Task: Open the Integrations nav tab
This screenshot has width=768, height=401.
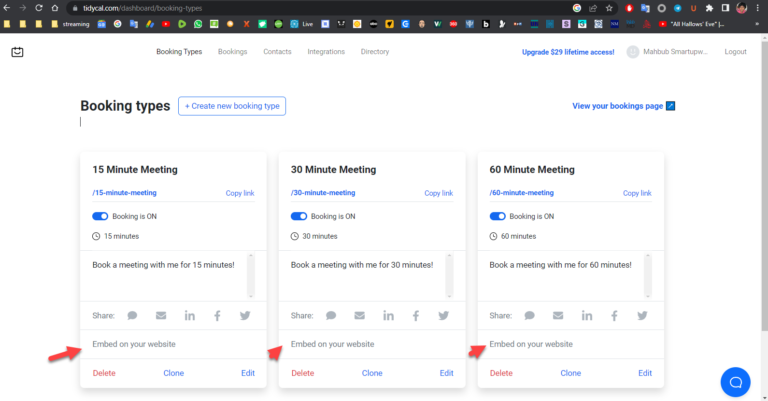Action: (x=326, y=51)
